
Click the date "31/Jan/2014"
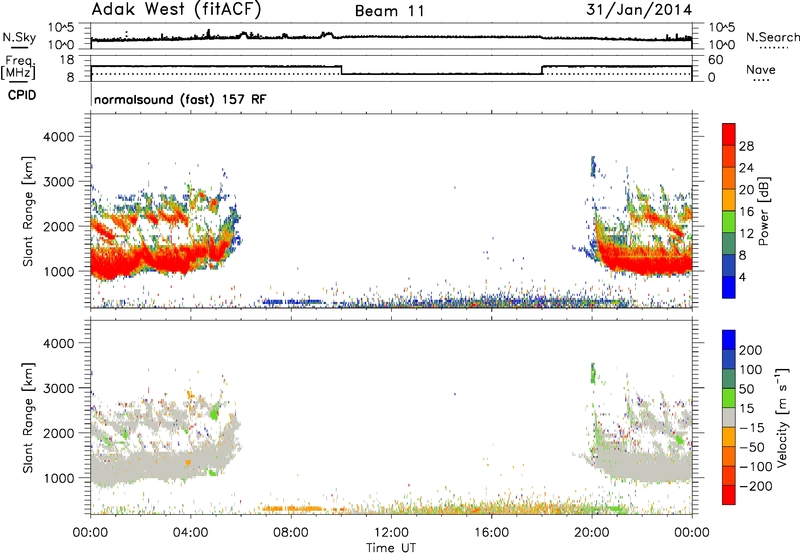pyautogui.click(x=639, y=10)
